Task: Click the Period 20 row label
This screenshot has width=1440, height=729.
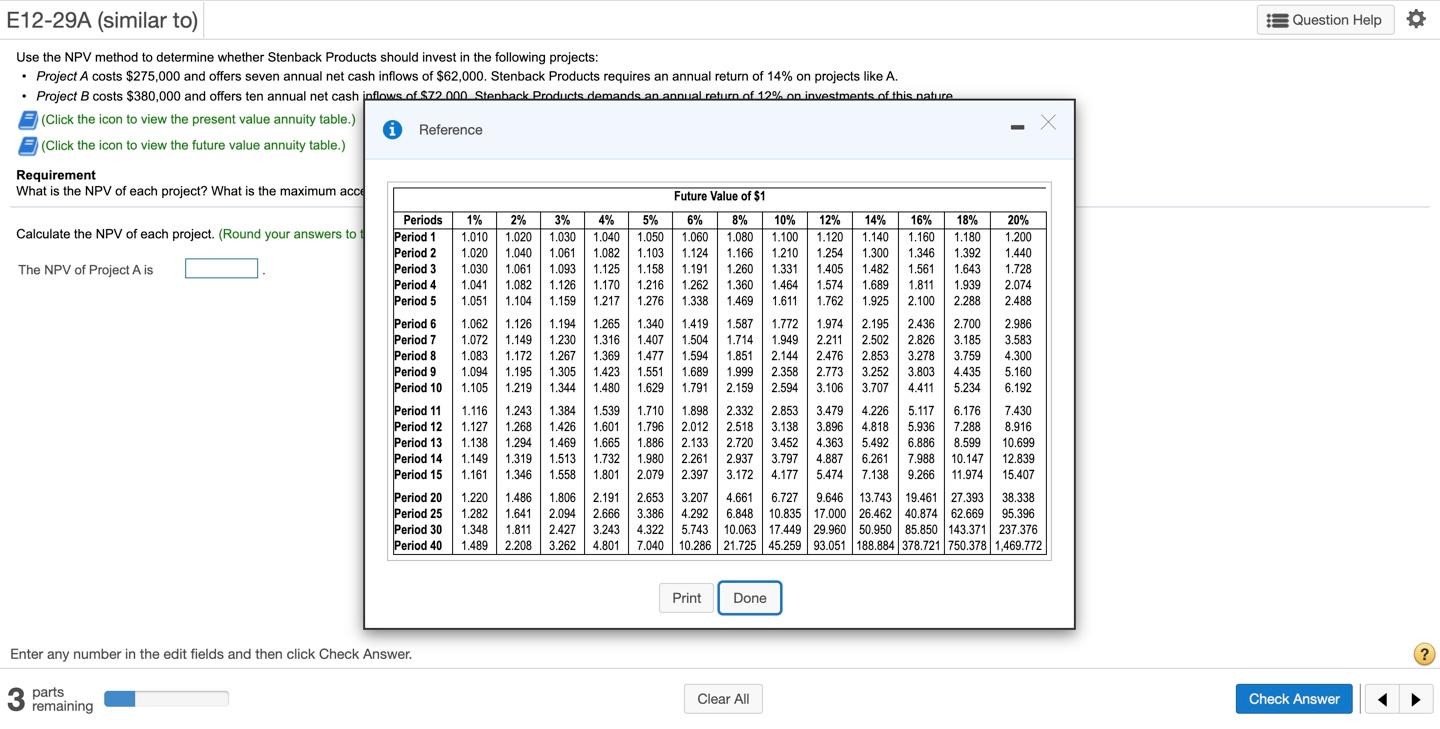Action: (x=418, y=498)
